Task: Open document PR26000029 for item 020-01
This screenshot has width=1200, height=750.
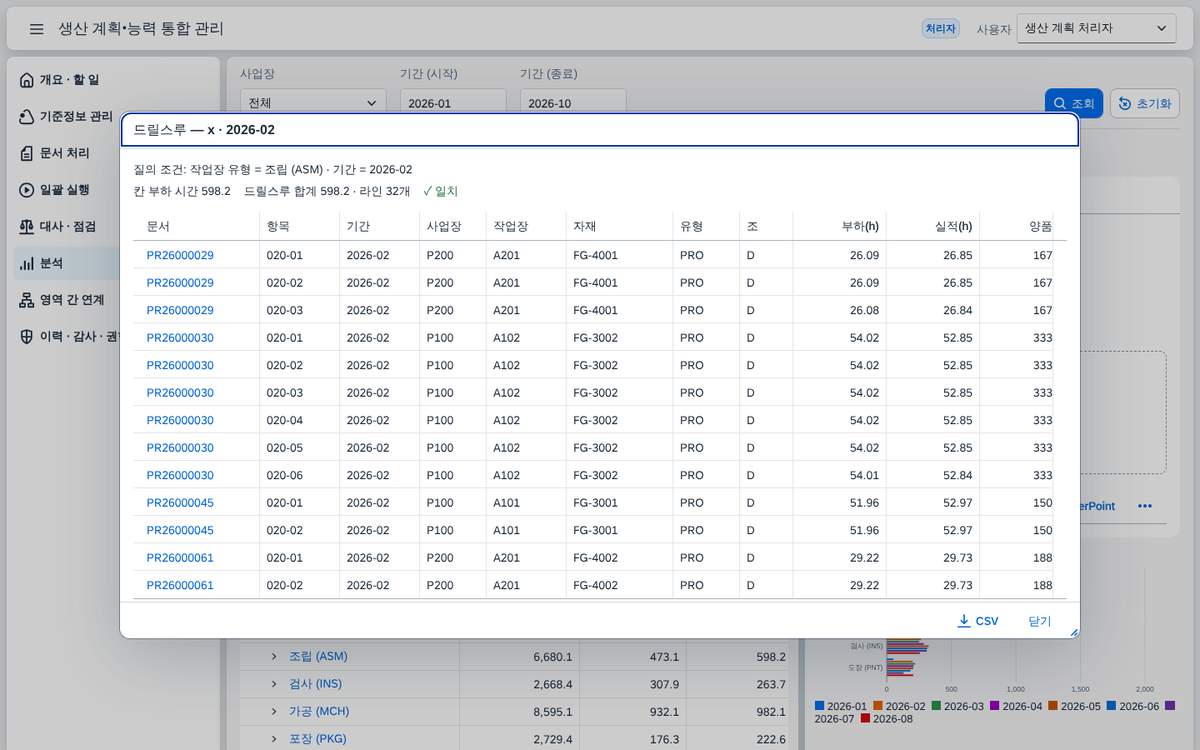Action: pyautogui.click(x=180, y=255)
